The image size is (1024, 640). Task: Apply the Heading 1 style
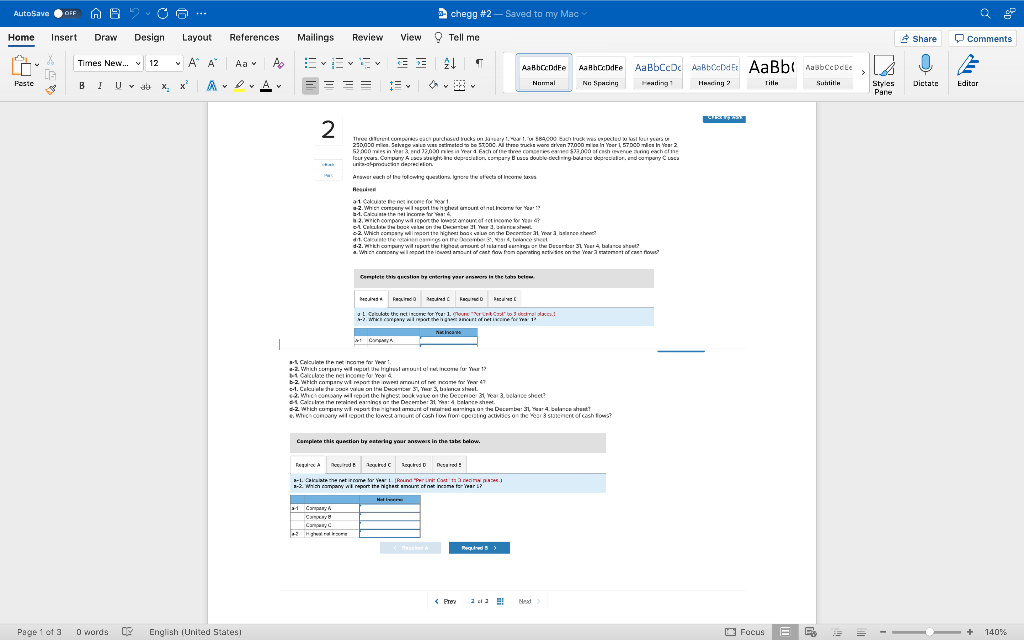coord(658,72)
